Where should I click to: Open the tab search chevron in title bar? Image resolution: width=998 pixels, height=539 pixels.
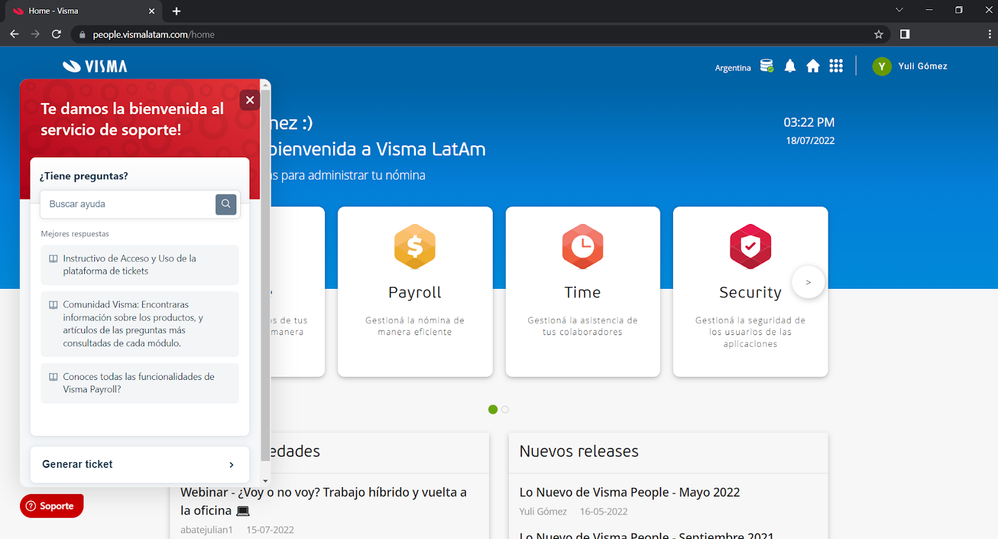coord(899,10)
